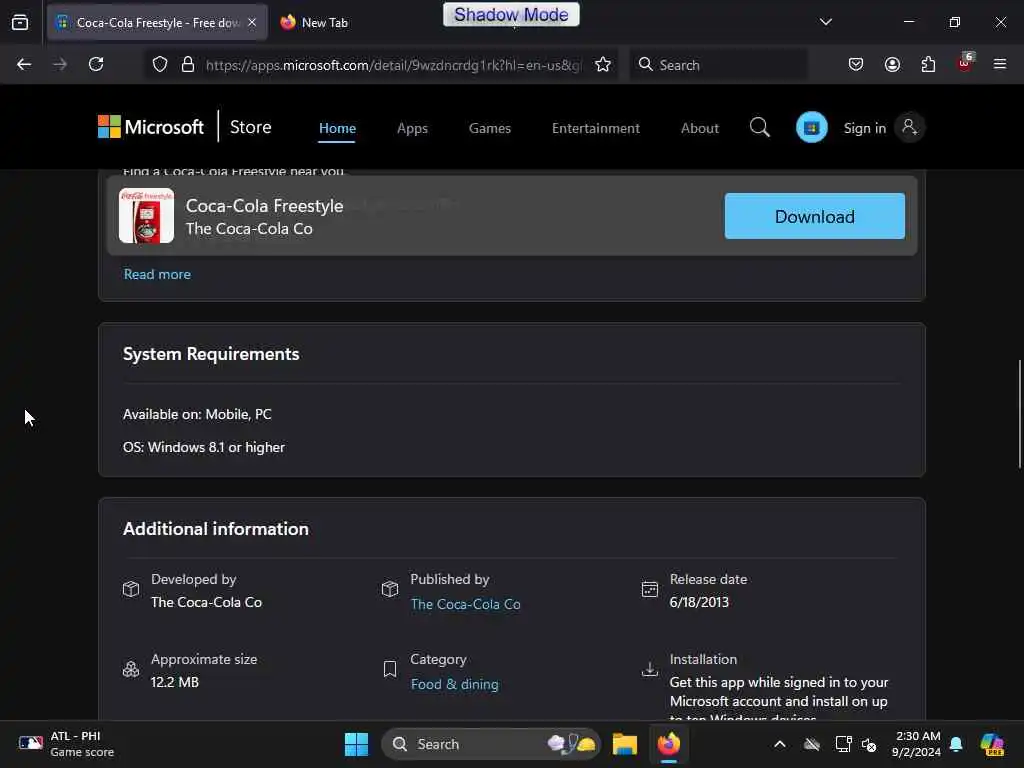Go back to previous page
Screen dimensions: 1024x768
tap(24, 64)
